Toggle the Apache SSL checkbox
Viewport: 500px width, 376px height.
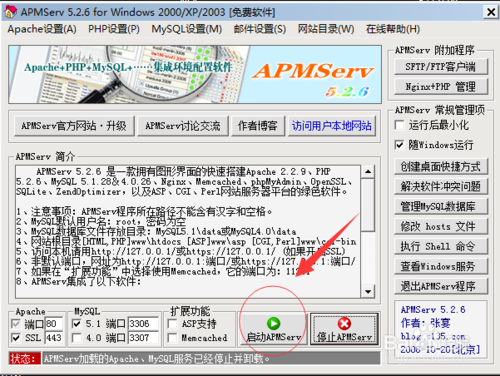point(16,338)
